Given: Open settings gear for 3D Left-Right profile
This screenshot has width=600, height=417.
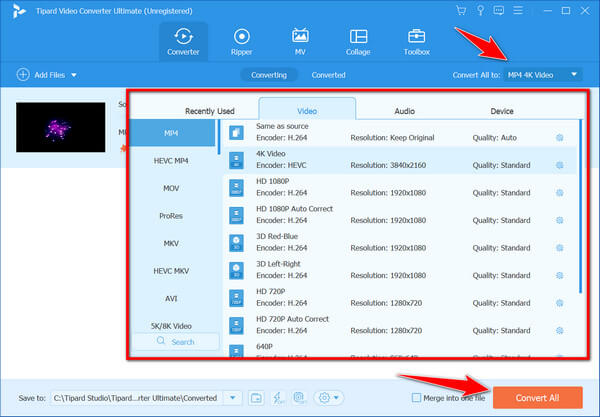Looking at the screenshot, I should [x=559, y=275].
